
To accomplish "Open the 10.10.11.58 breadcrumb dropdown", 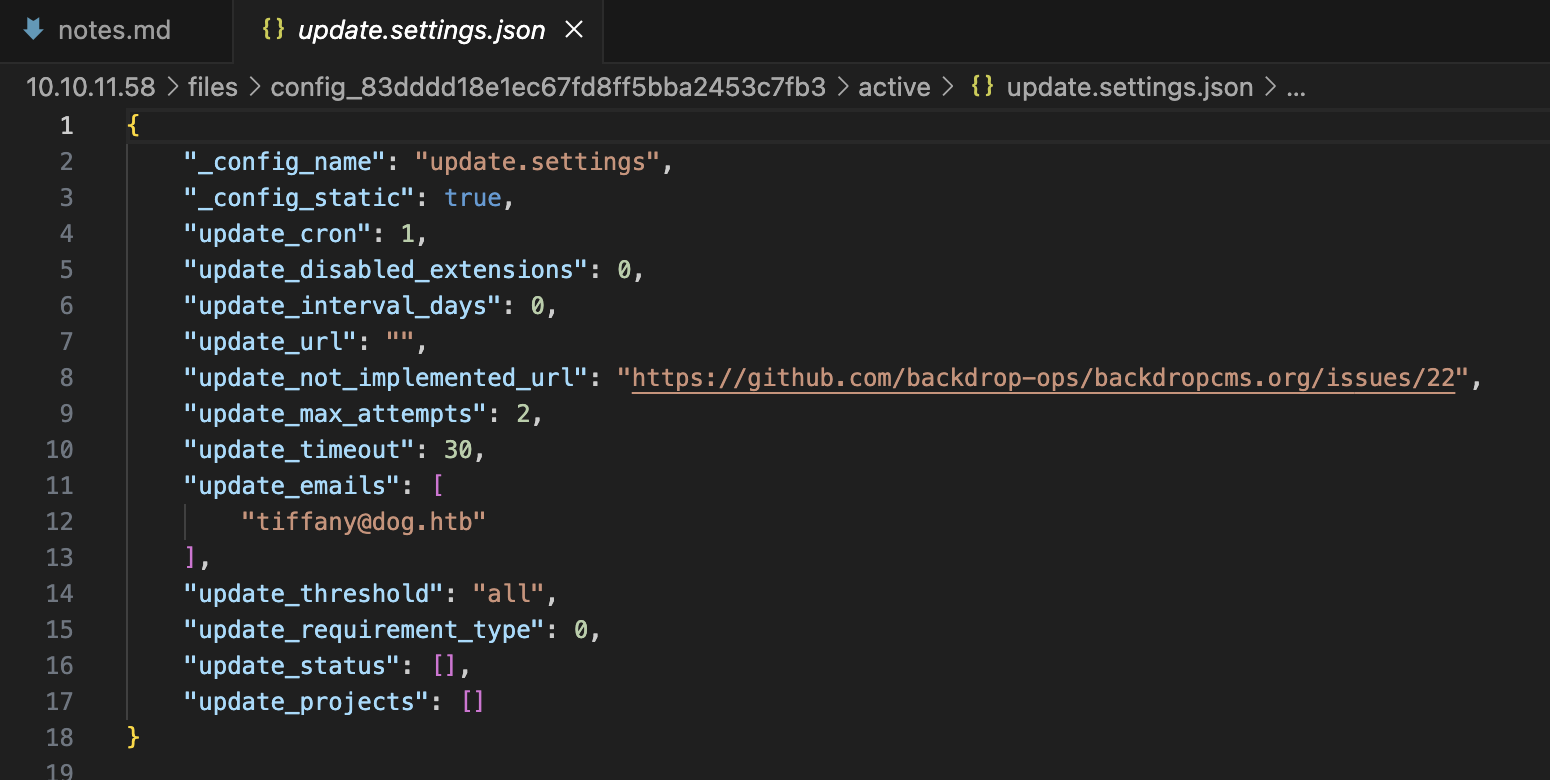I will [90, 87].
